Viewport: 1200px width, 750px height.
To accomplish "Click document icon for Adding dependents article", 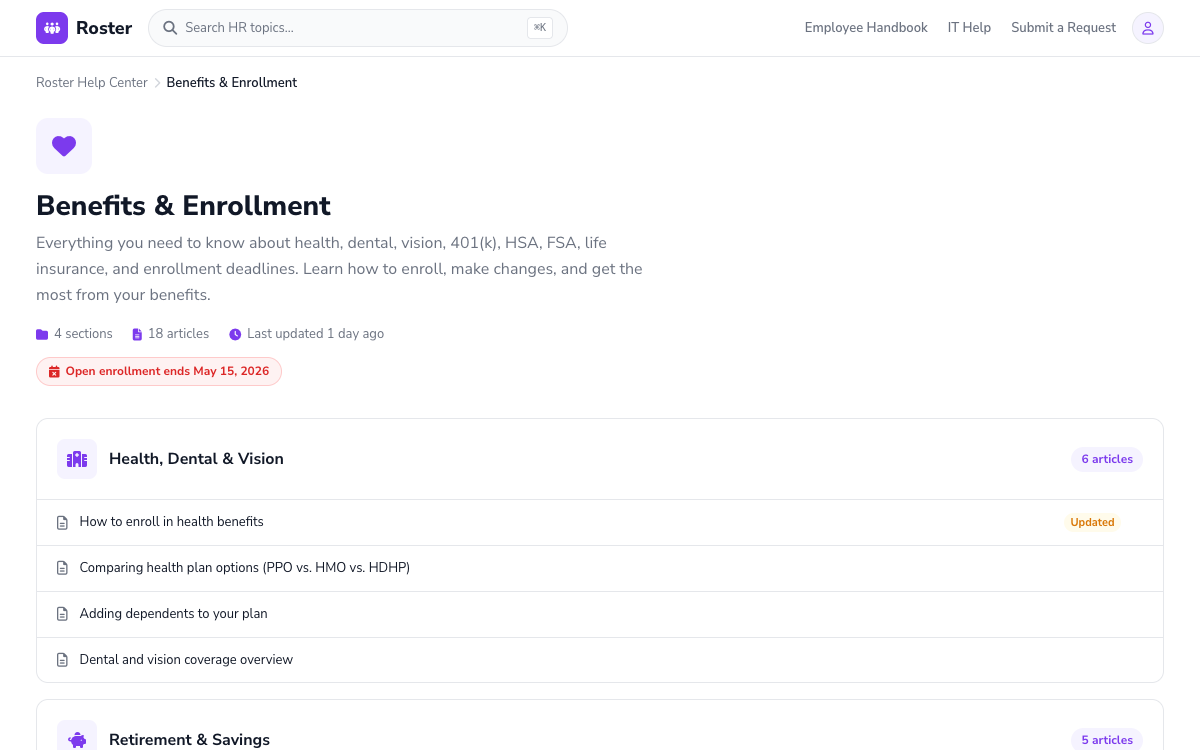I will (x=62, y=614).
